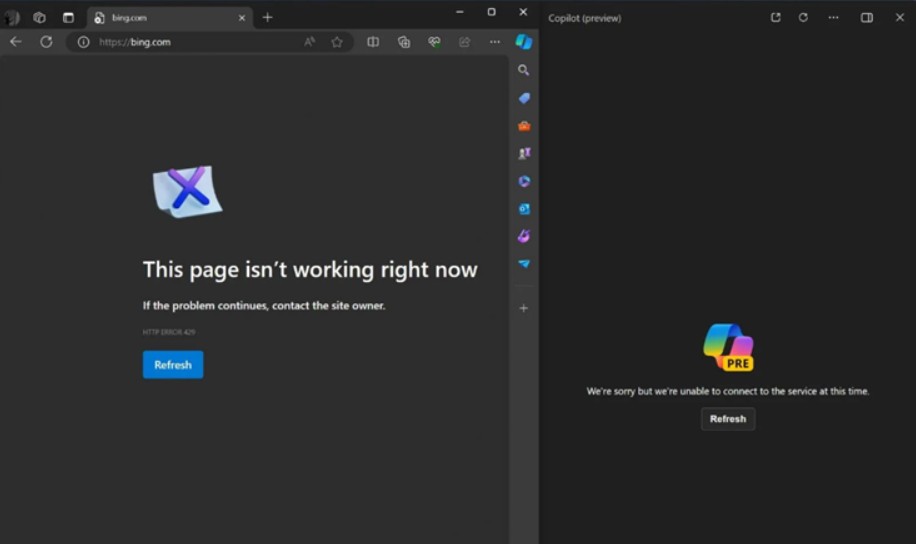
Task: Click the blue Refresh button on error page
Action: (173, 365)
